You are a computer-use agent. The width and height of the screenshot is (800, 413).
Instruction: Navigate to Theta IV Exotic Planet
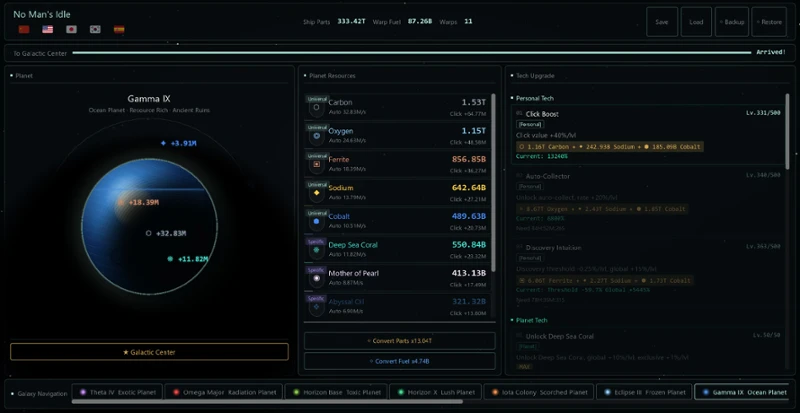click(x=117, y=392)
